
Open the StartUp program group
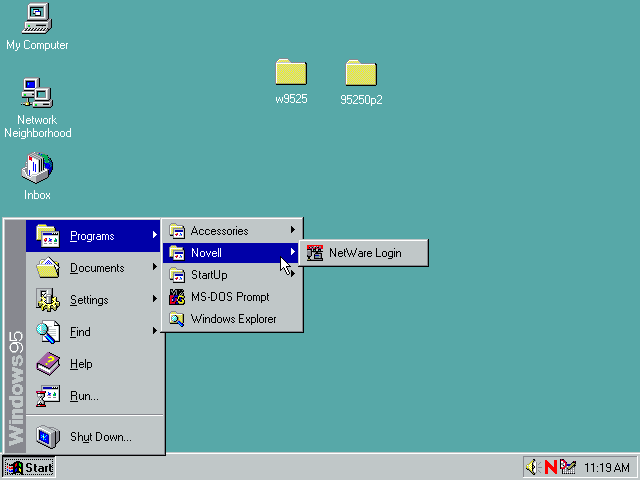[x=232, y=275]
